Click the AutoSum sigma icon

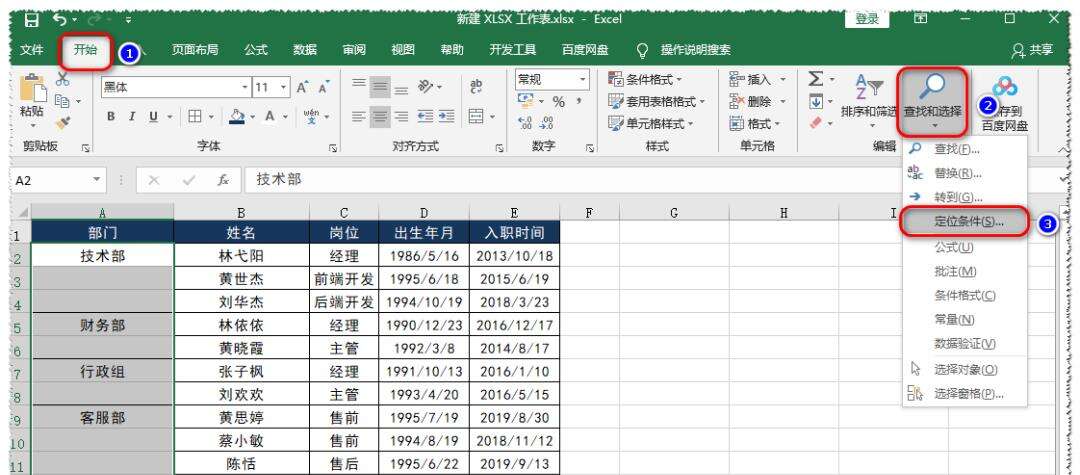click(x=816, y=80)
